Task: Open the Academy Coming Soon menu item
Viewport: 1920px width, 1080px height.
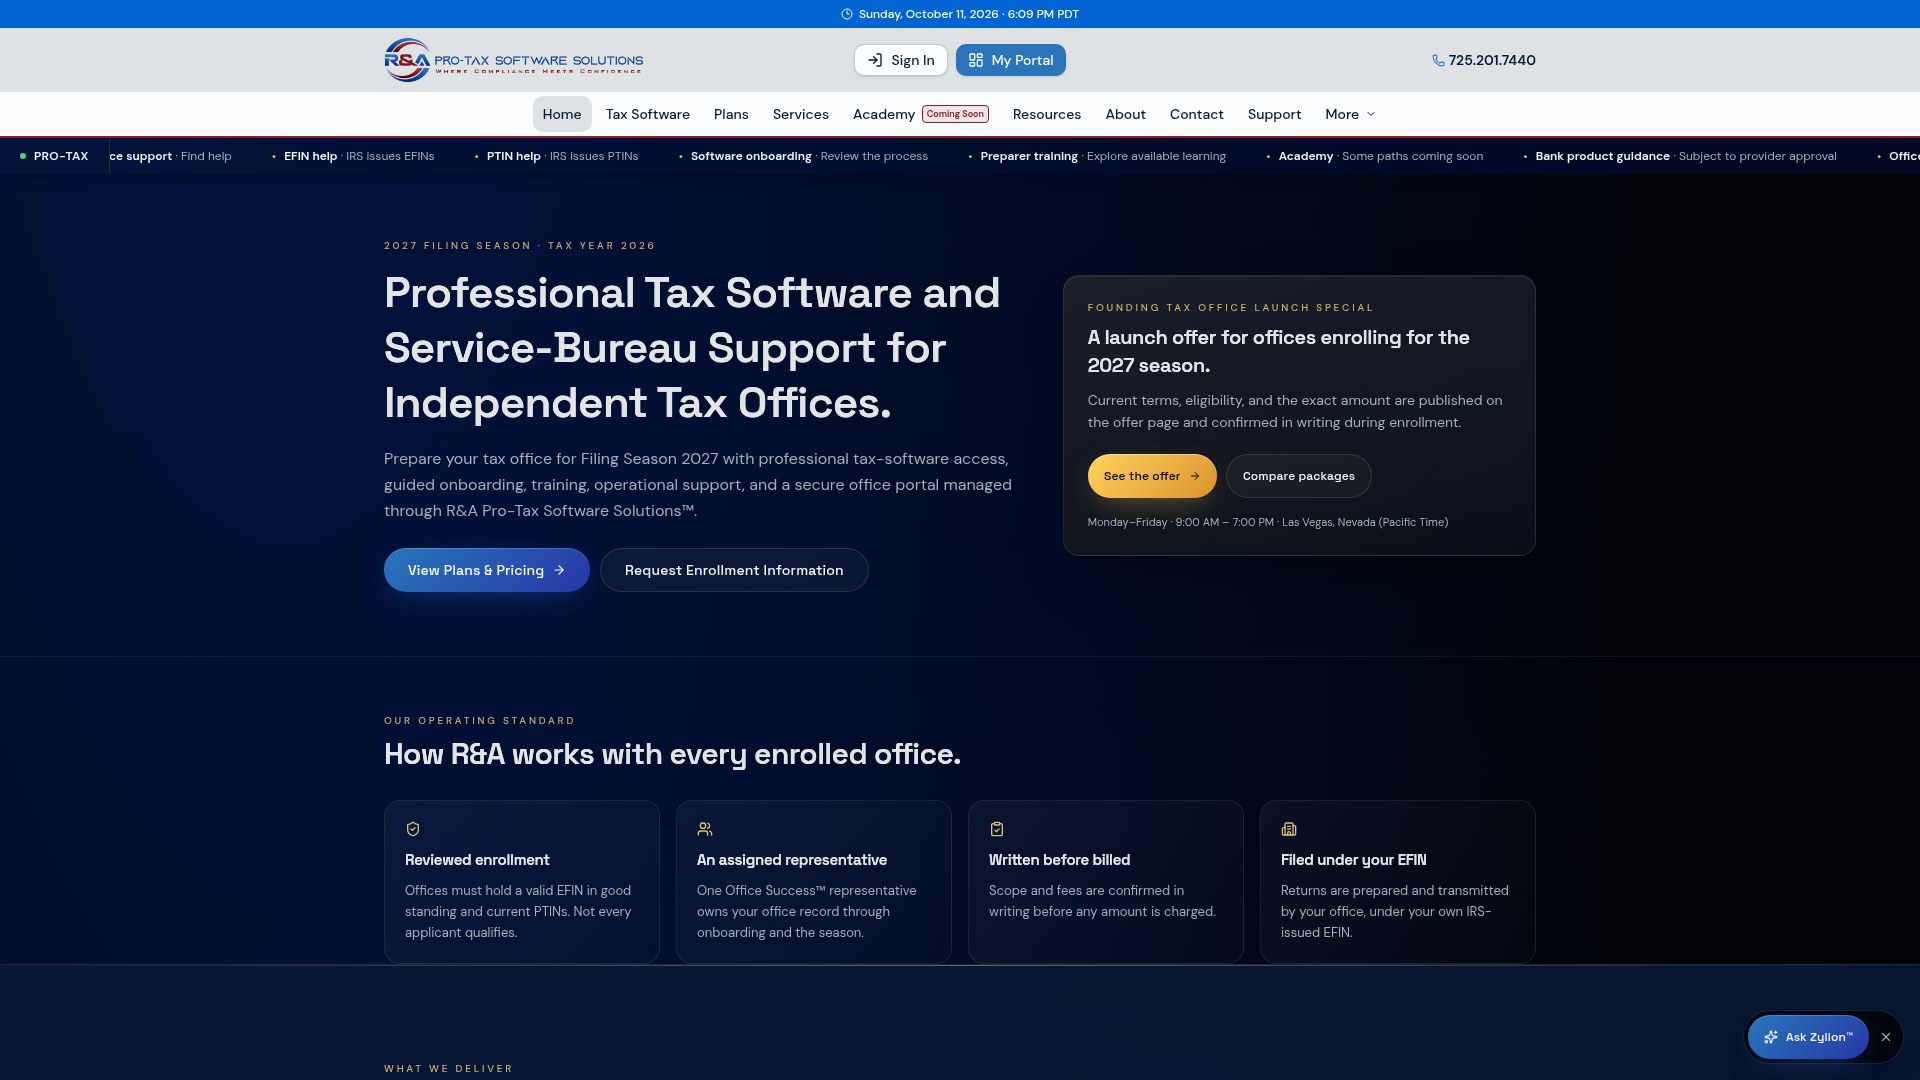Action: 921,114
